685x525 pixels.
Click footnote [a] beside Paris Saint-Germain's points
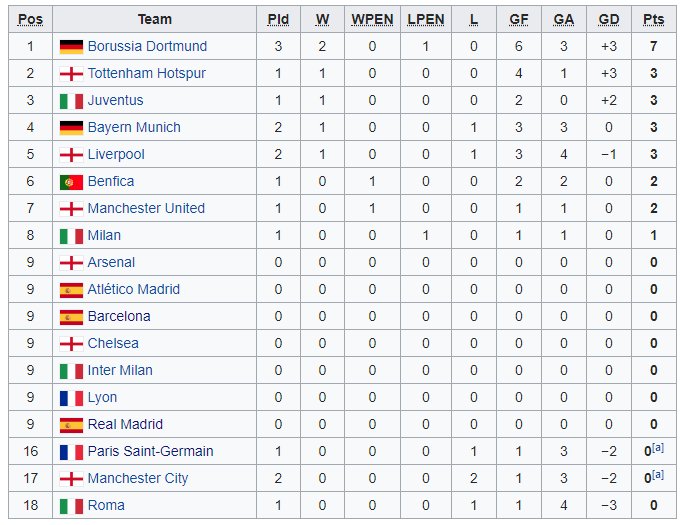658,448
